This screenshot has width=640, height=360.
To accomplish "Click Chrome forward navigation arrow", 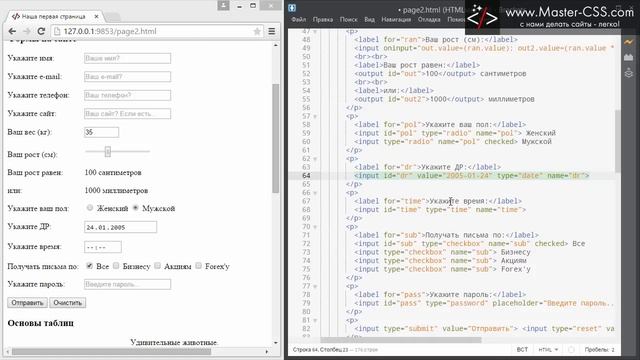I will tap(27, 31).
